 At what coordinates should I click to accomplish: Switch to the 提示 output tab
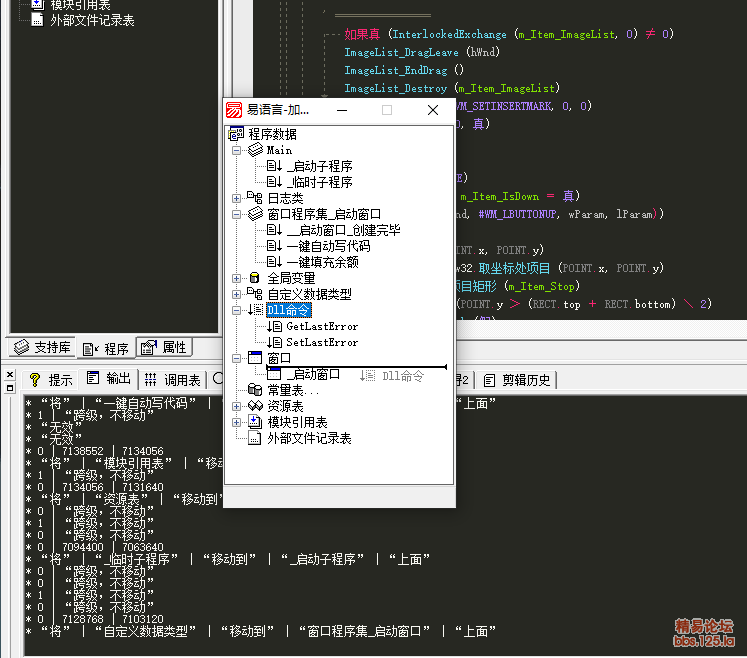(x=51, y=380)
